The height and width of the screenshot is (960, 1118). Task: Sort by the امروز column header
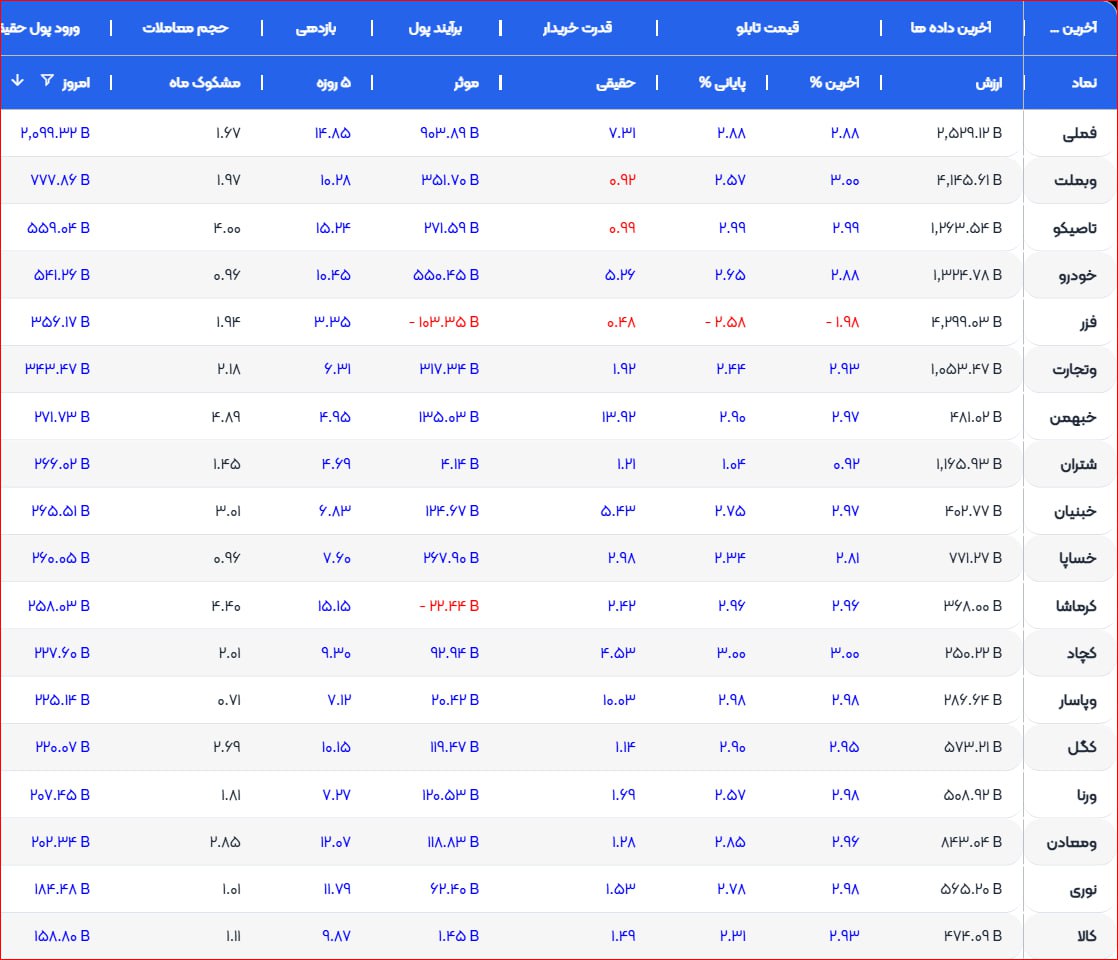click(x=77, y=83)
